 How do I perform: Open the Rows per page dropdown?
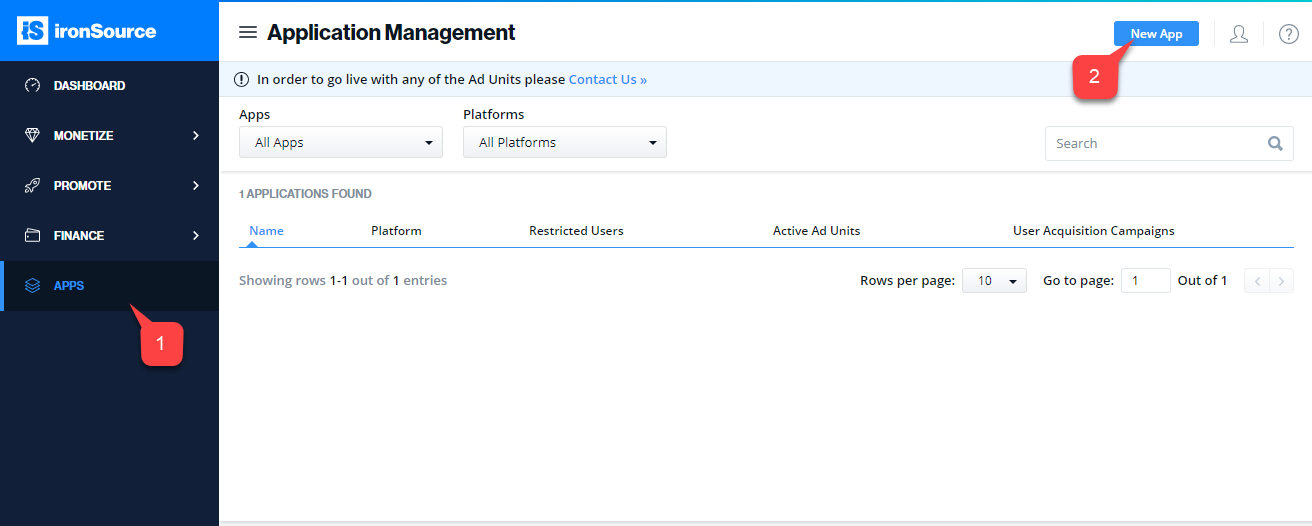(994, 281)
